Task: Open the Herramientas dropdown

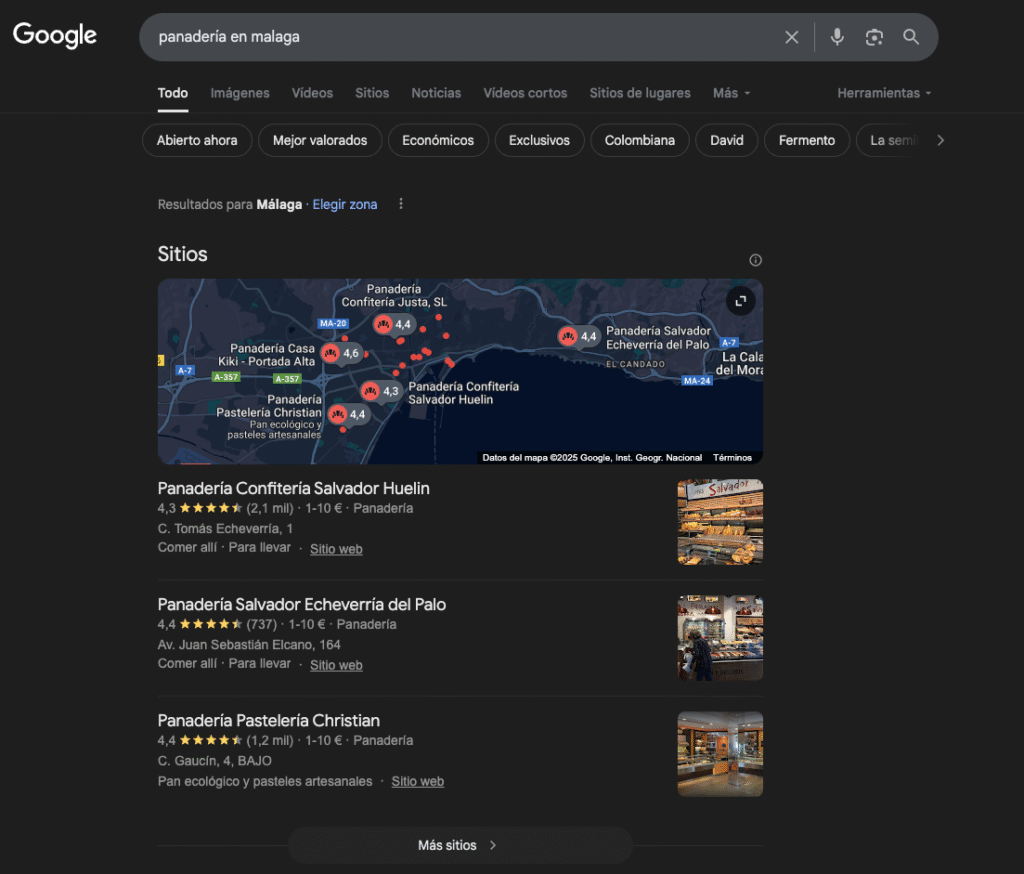Action: point(884,93)
